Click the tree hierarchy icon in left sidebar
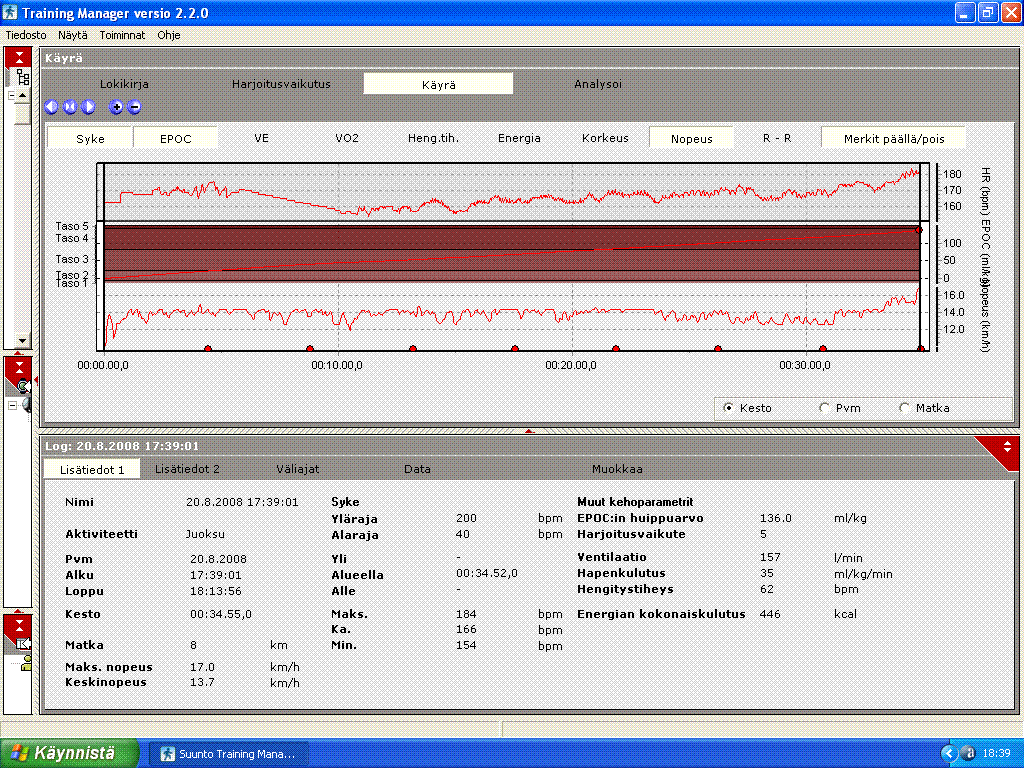This screenshot has width=1024, height=768. (x=23, y=77)
